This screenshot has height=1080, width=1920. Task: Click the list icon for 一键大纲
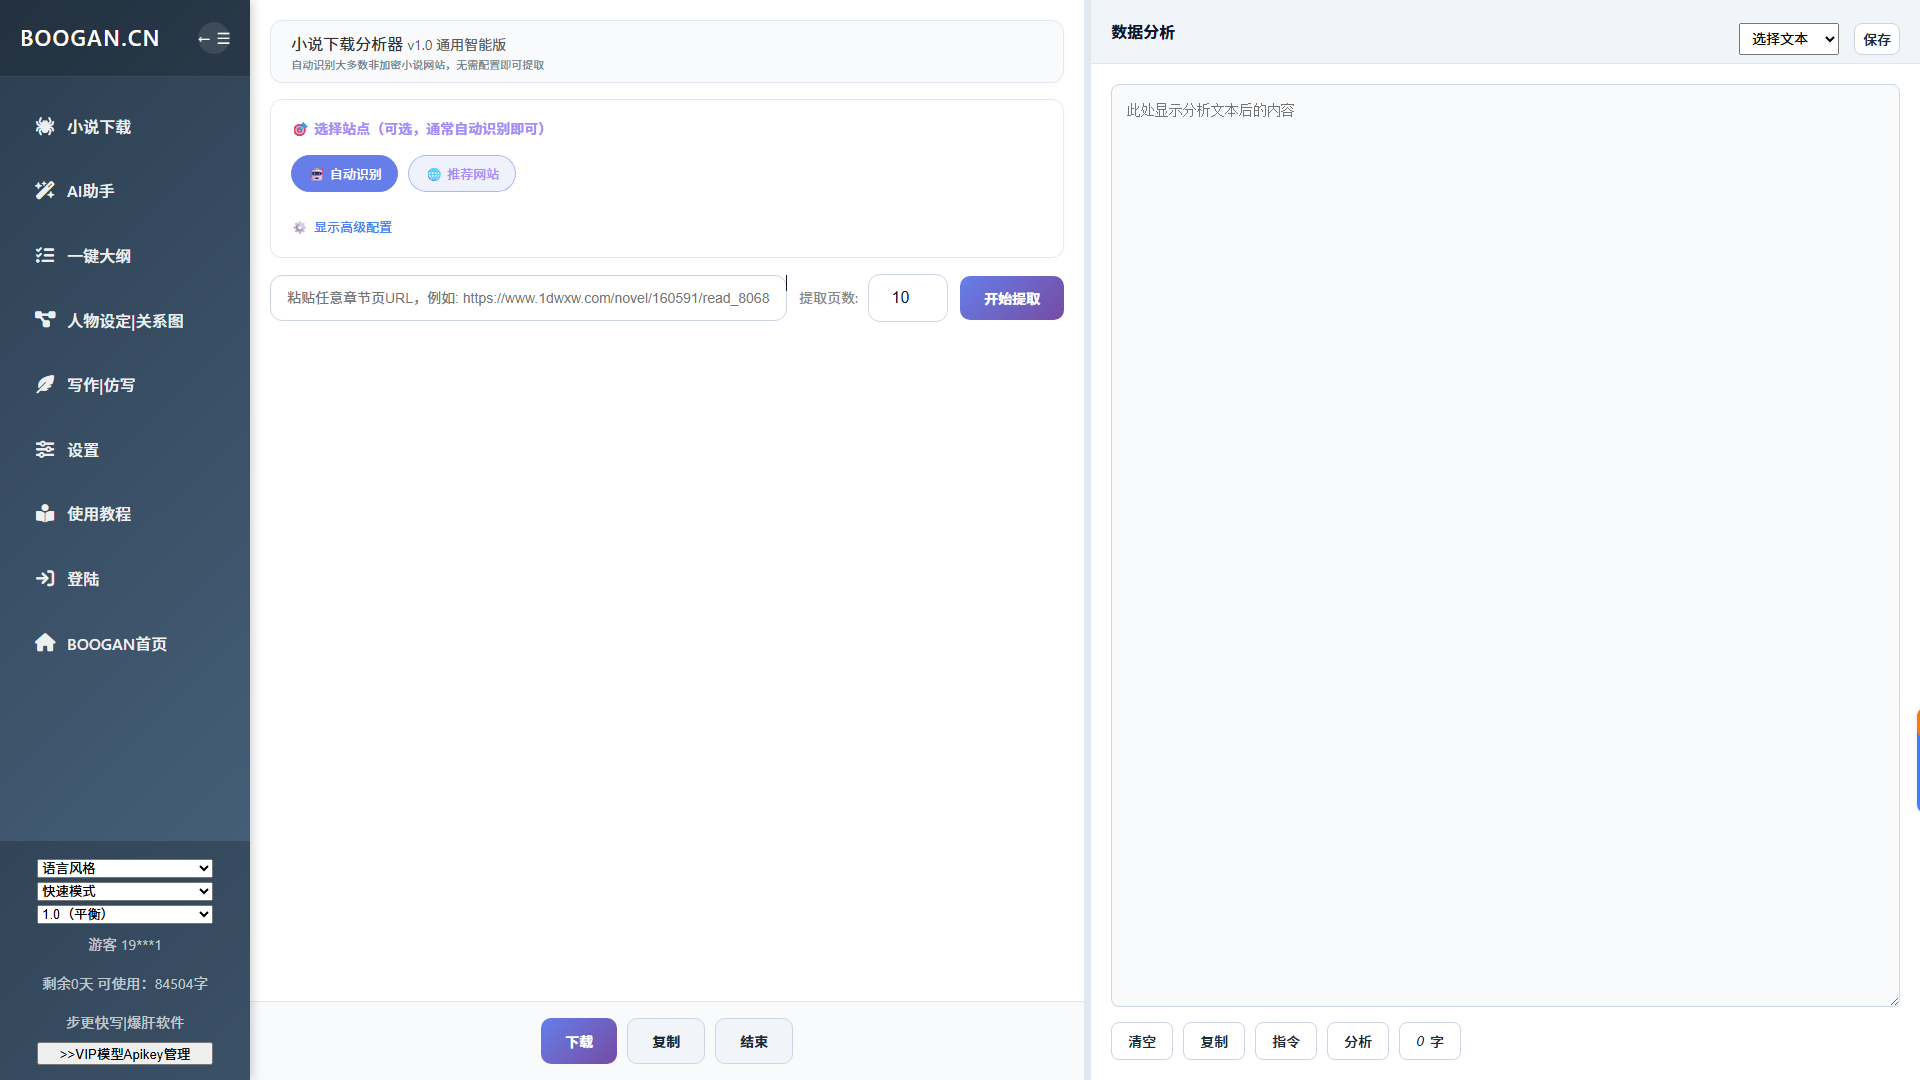(x=45, y=255)
